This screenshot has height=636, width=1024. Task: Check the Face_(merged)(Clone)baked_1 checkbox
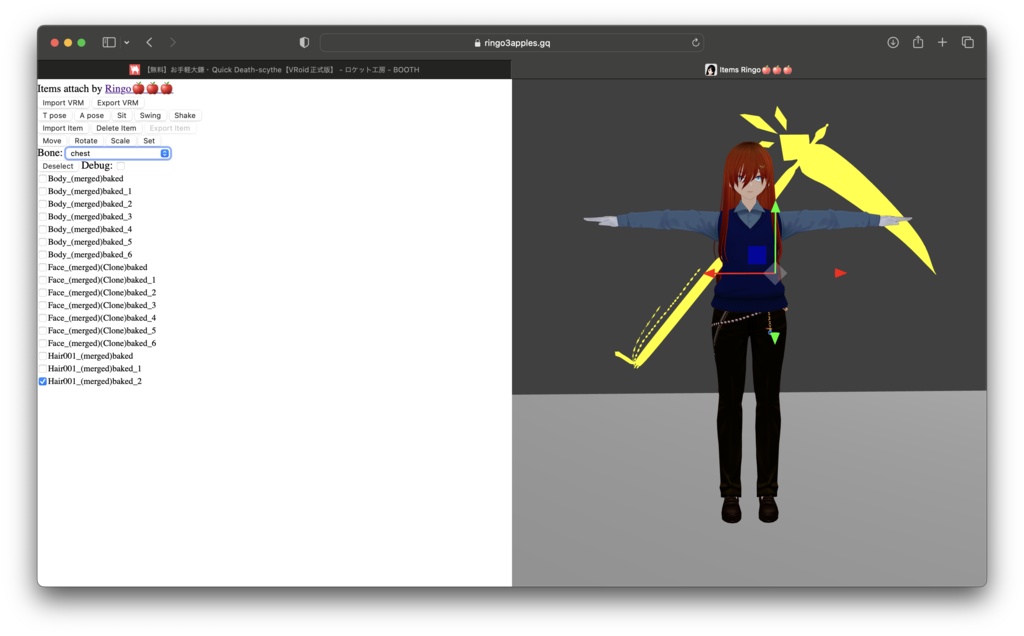42,279
